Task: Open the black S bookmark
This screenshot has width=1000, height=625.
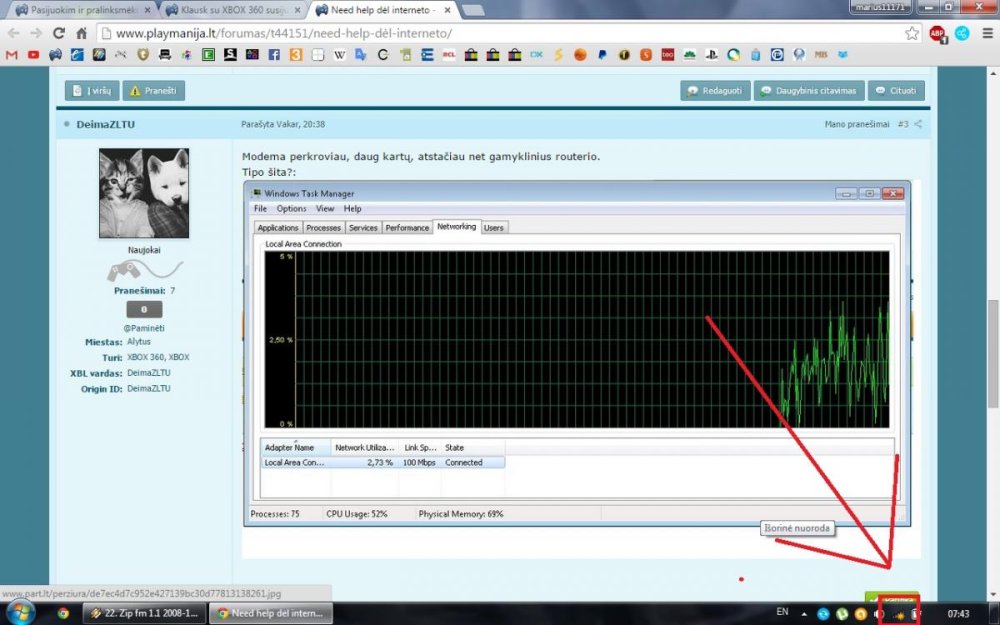Action: (230, 55)
